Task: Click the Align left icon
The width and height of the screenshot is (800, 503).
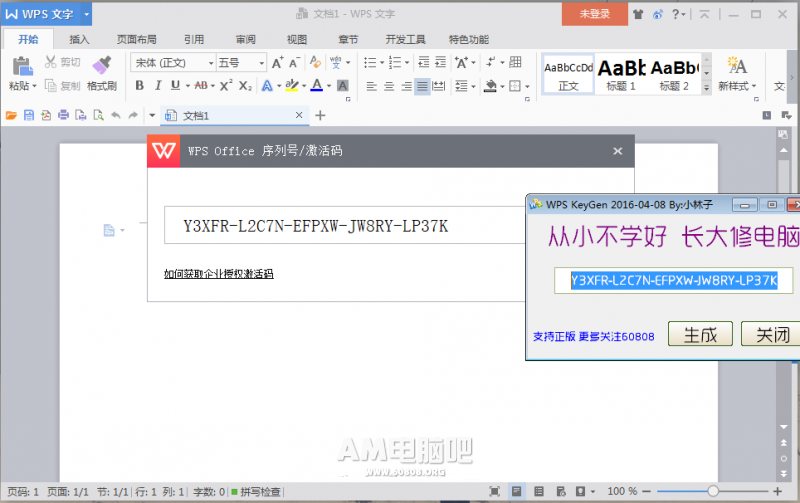Action: (x=371, y=86)
